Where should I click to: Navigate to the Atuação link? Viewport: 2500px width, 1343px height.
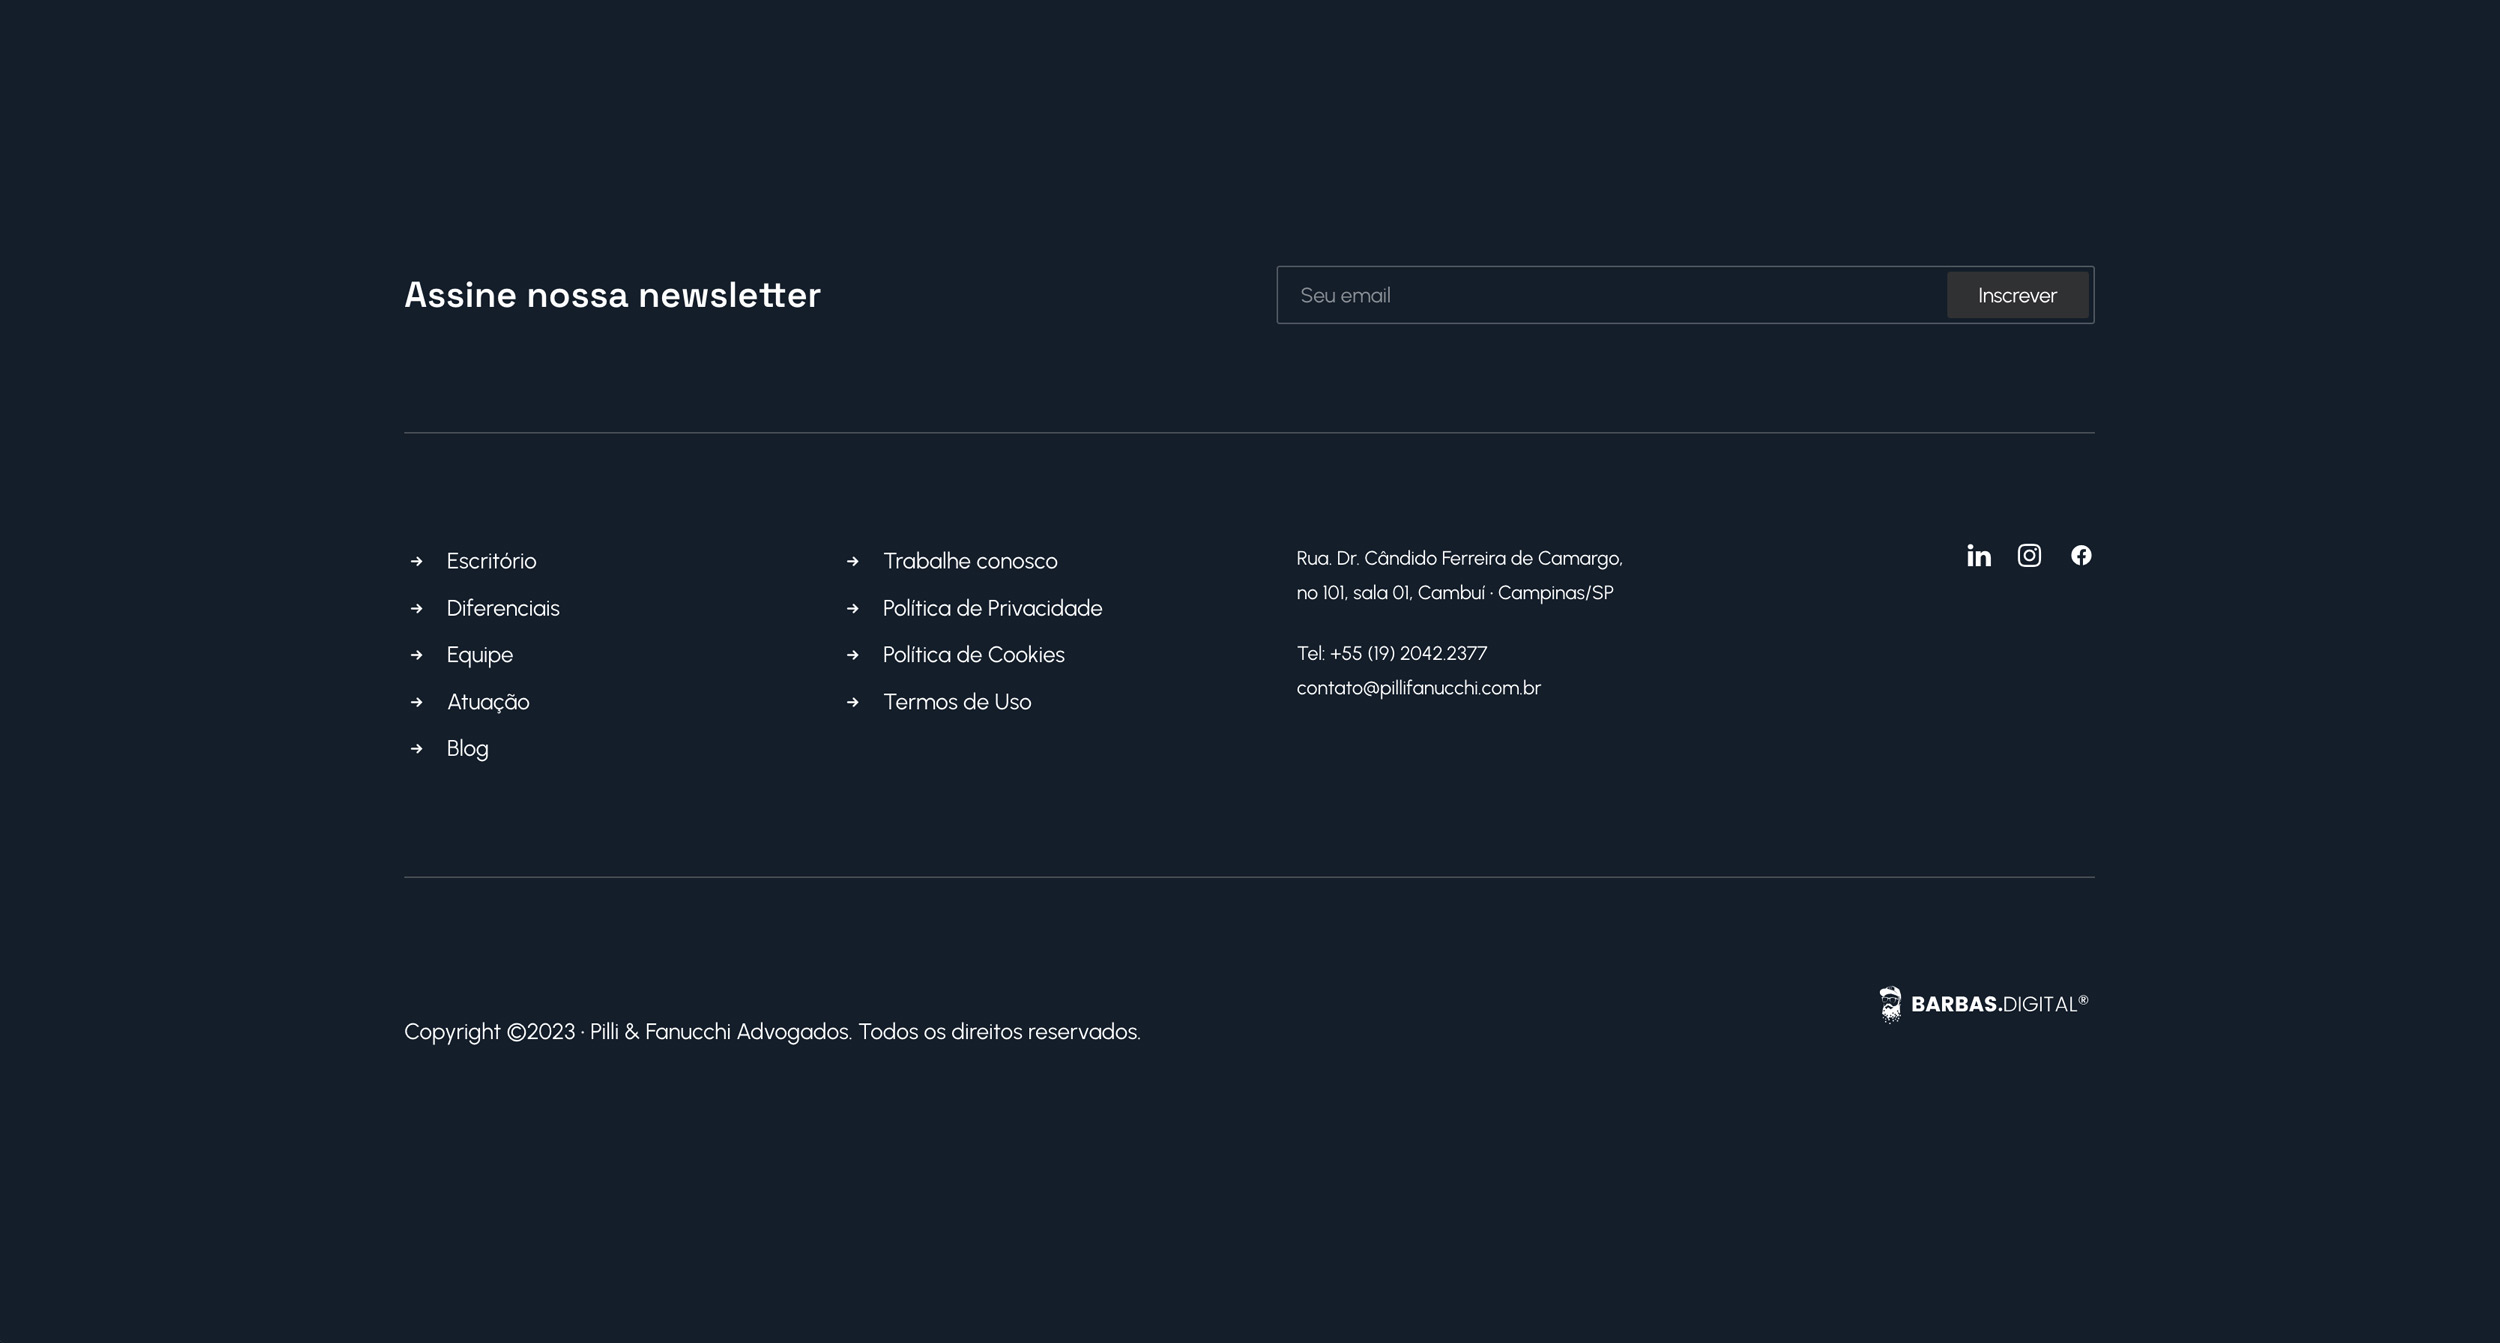click(488, 703)
